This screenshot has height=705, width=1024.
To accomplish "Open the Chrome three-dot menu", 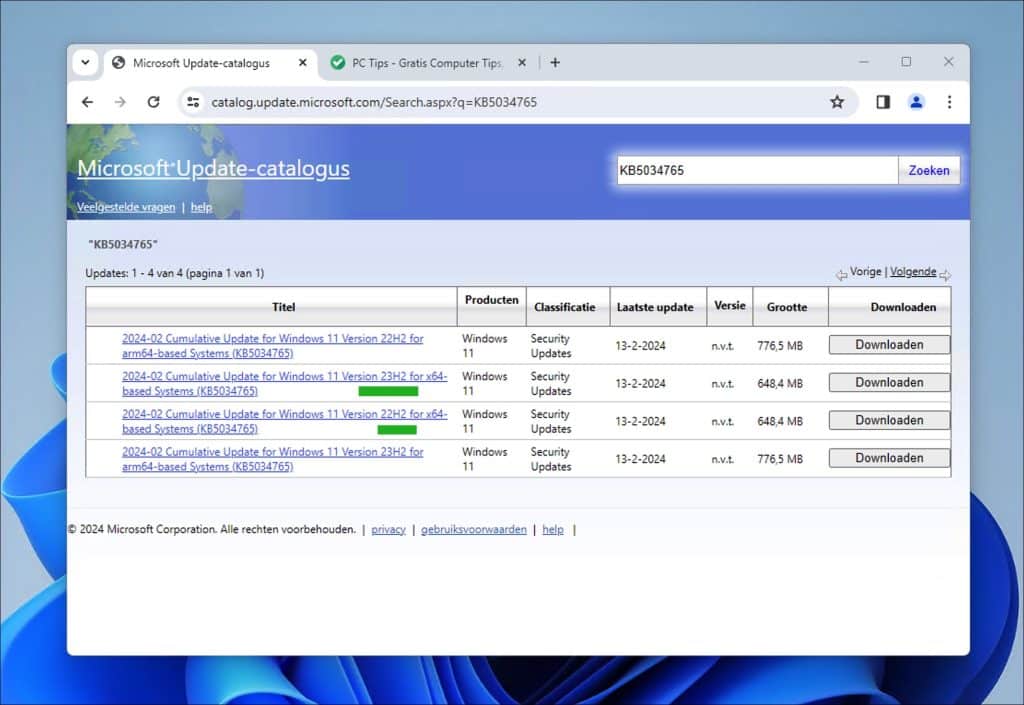I will (x=950, y=102).
